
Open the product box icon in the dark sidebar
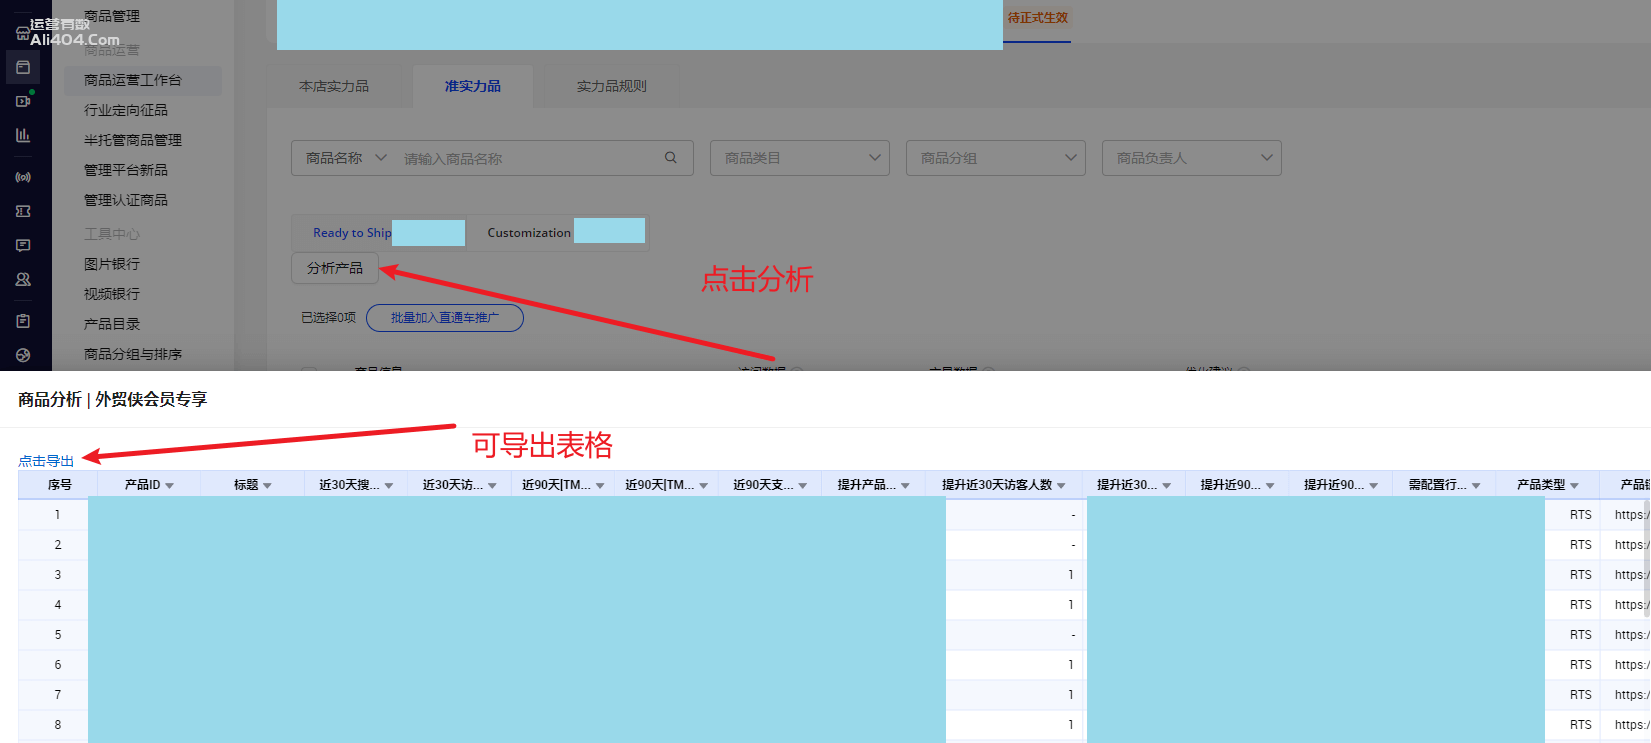(23, 68)
